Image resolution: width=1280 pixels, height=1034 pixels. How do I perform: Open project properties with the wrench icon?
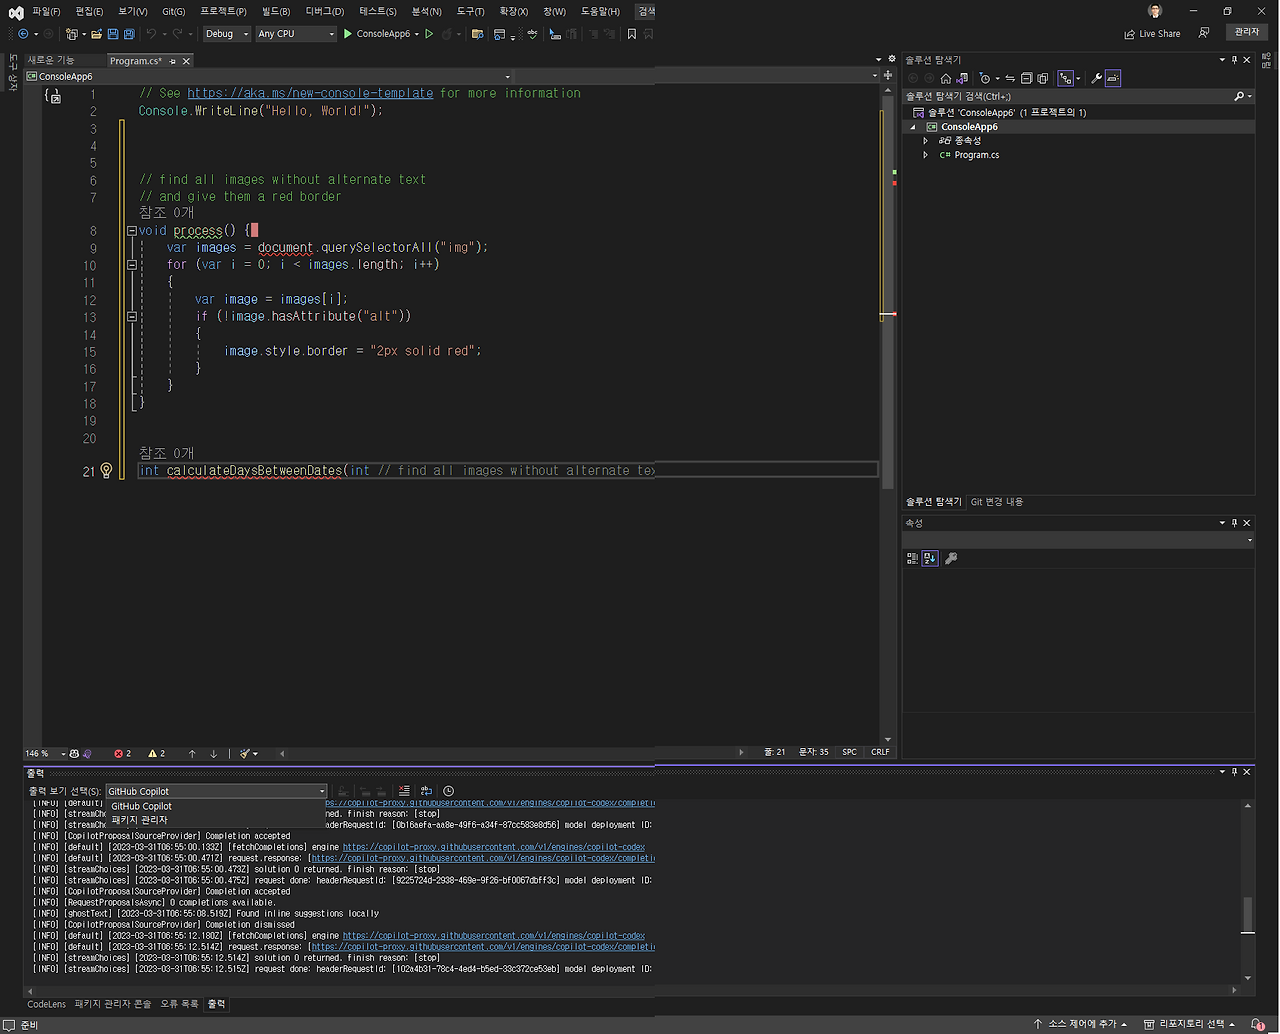[1096, 78]
